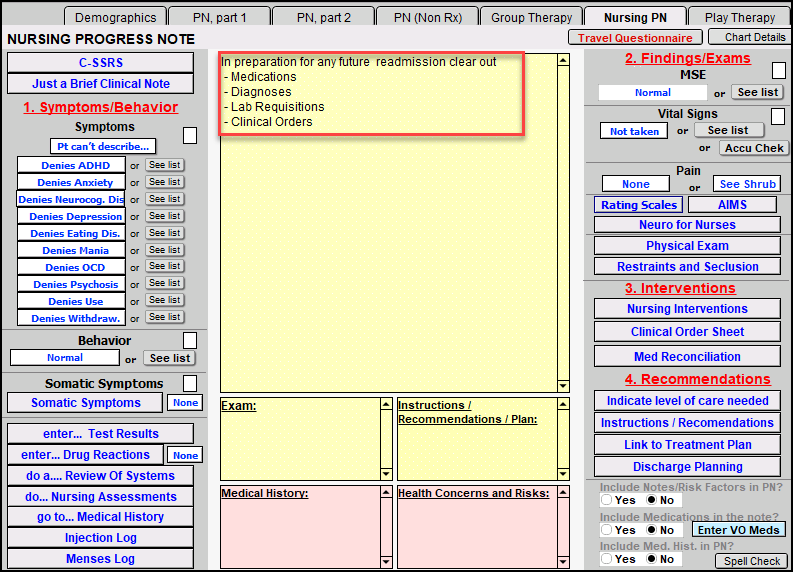Go to the Play Therapy tab
The height and width of the screenshot is (572, 793).
click(739, 17)
